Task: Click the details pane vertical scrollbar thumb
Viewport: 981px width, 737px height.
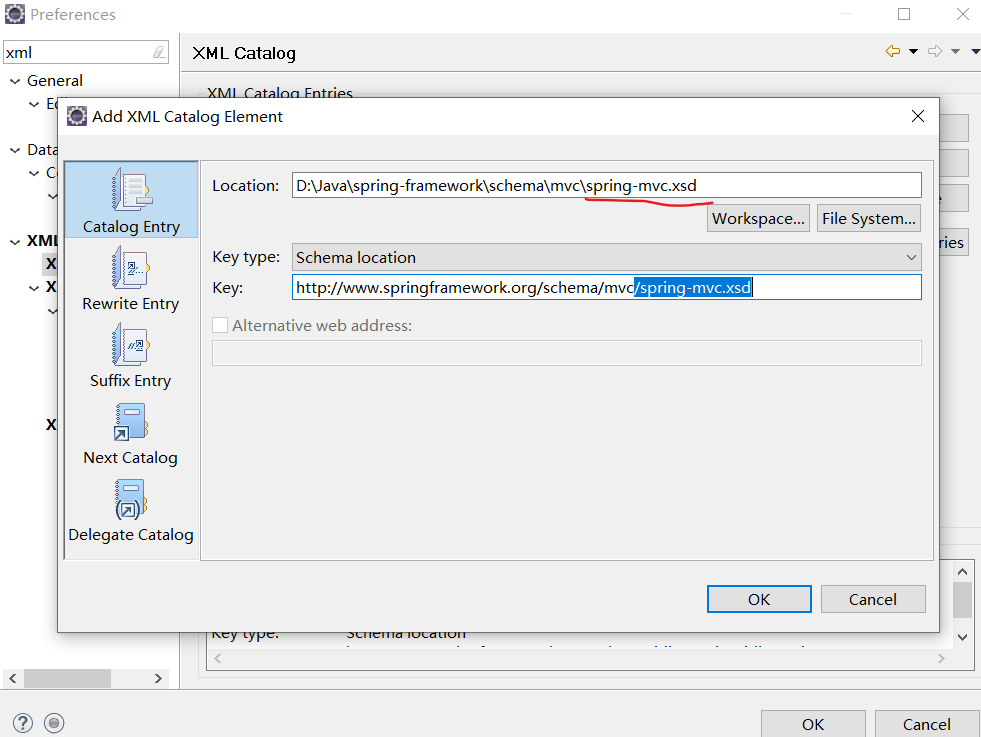Action: (x=962, y=599)
